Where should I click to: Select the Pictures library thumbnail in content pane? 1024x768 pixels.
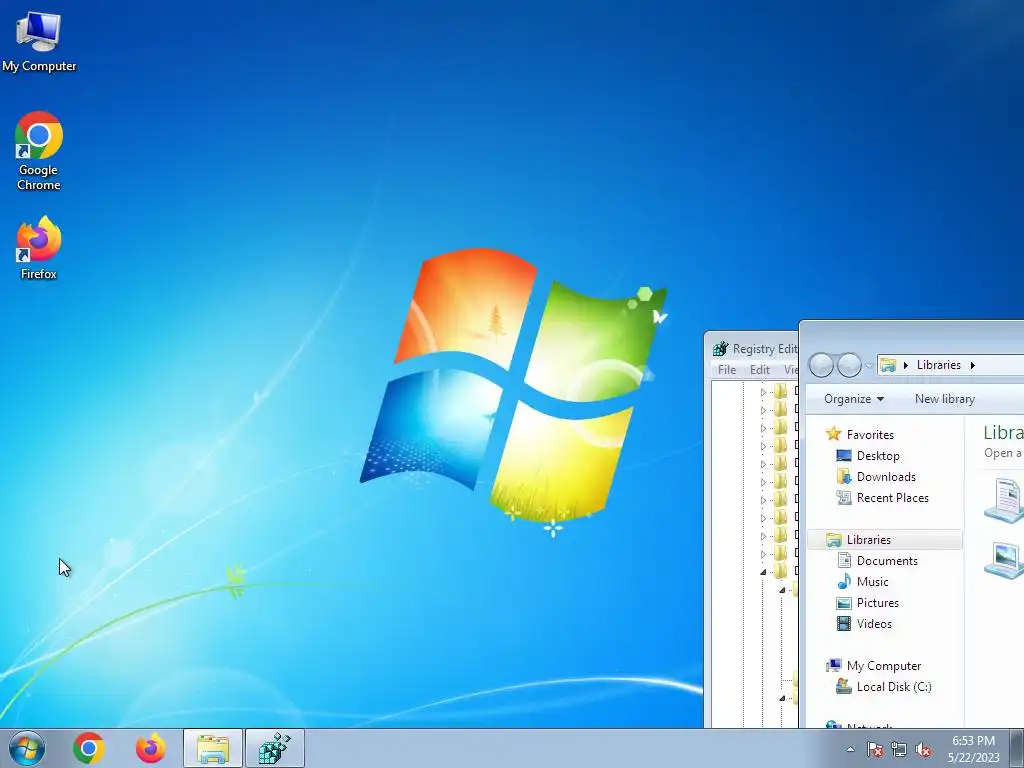click(x=1004, y=560)
